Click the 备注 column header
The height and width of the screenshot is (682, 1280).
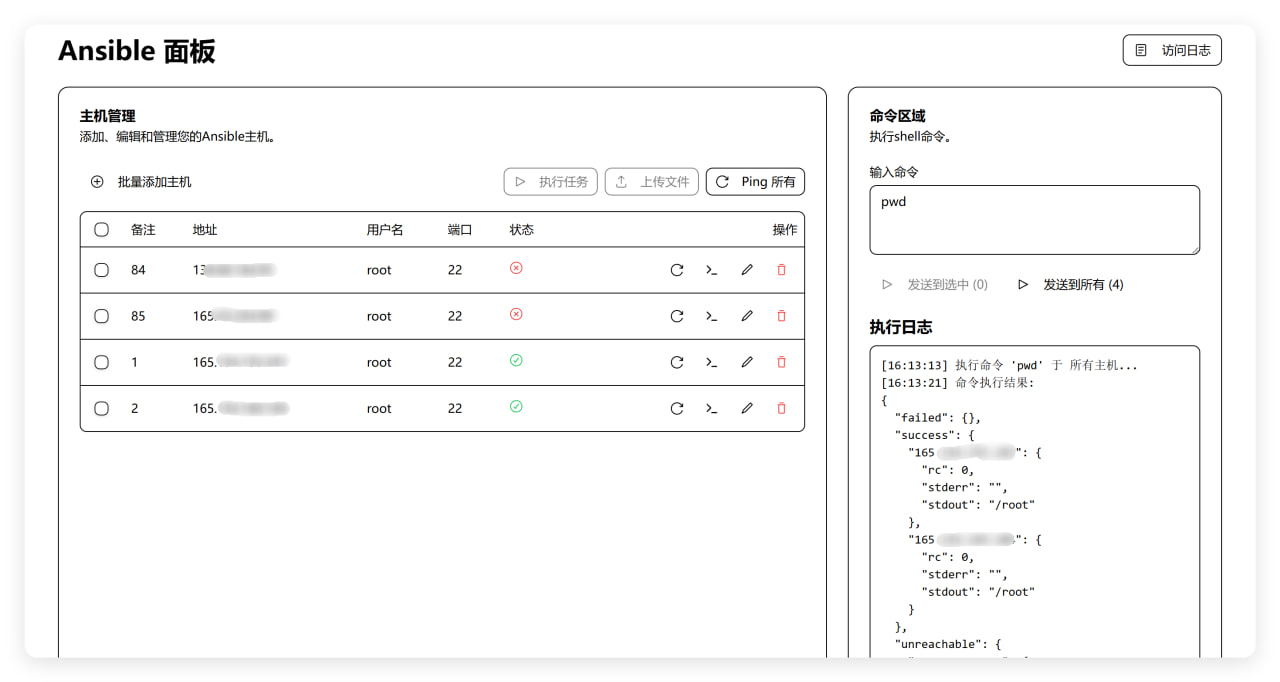[x=143, y=230]
